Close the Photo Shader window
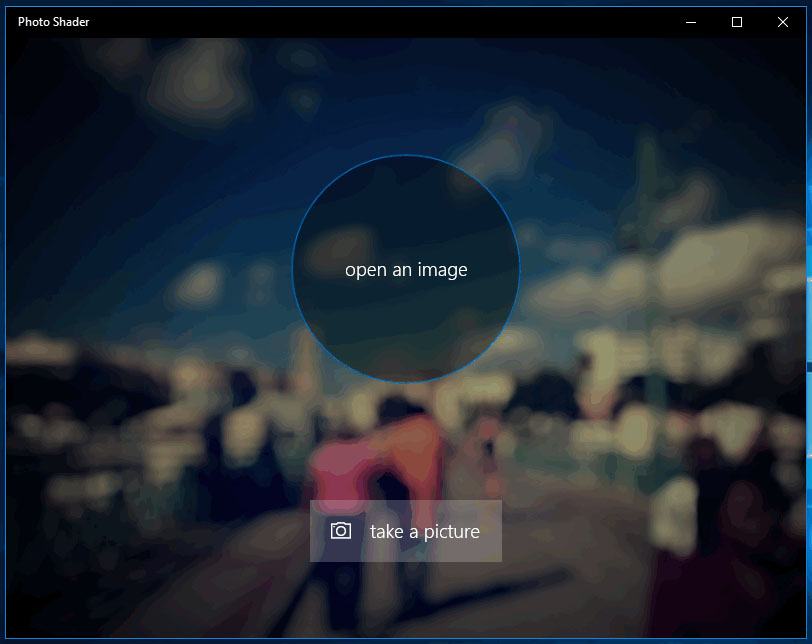The width and height of the screenshot is (812, 644). coord(783,22)
